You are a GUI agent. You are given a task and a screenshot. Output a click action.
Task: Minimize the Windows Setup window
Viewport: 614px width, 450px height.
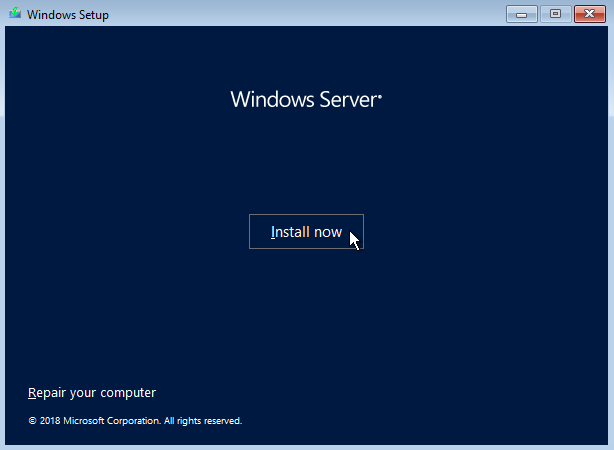coord(522,14)
